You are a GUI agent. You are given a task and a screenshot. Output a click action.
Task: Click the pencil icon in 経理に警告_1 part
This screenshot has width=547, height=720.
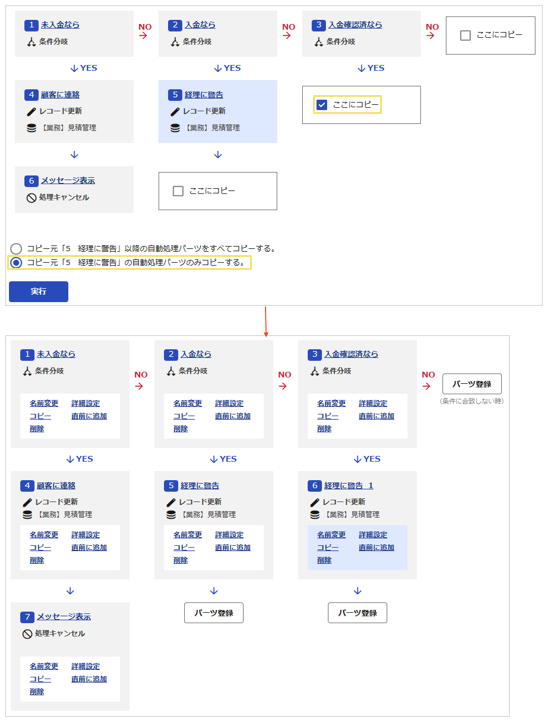pos(315,502)
